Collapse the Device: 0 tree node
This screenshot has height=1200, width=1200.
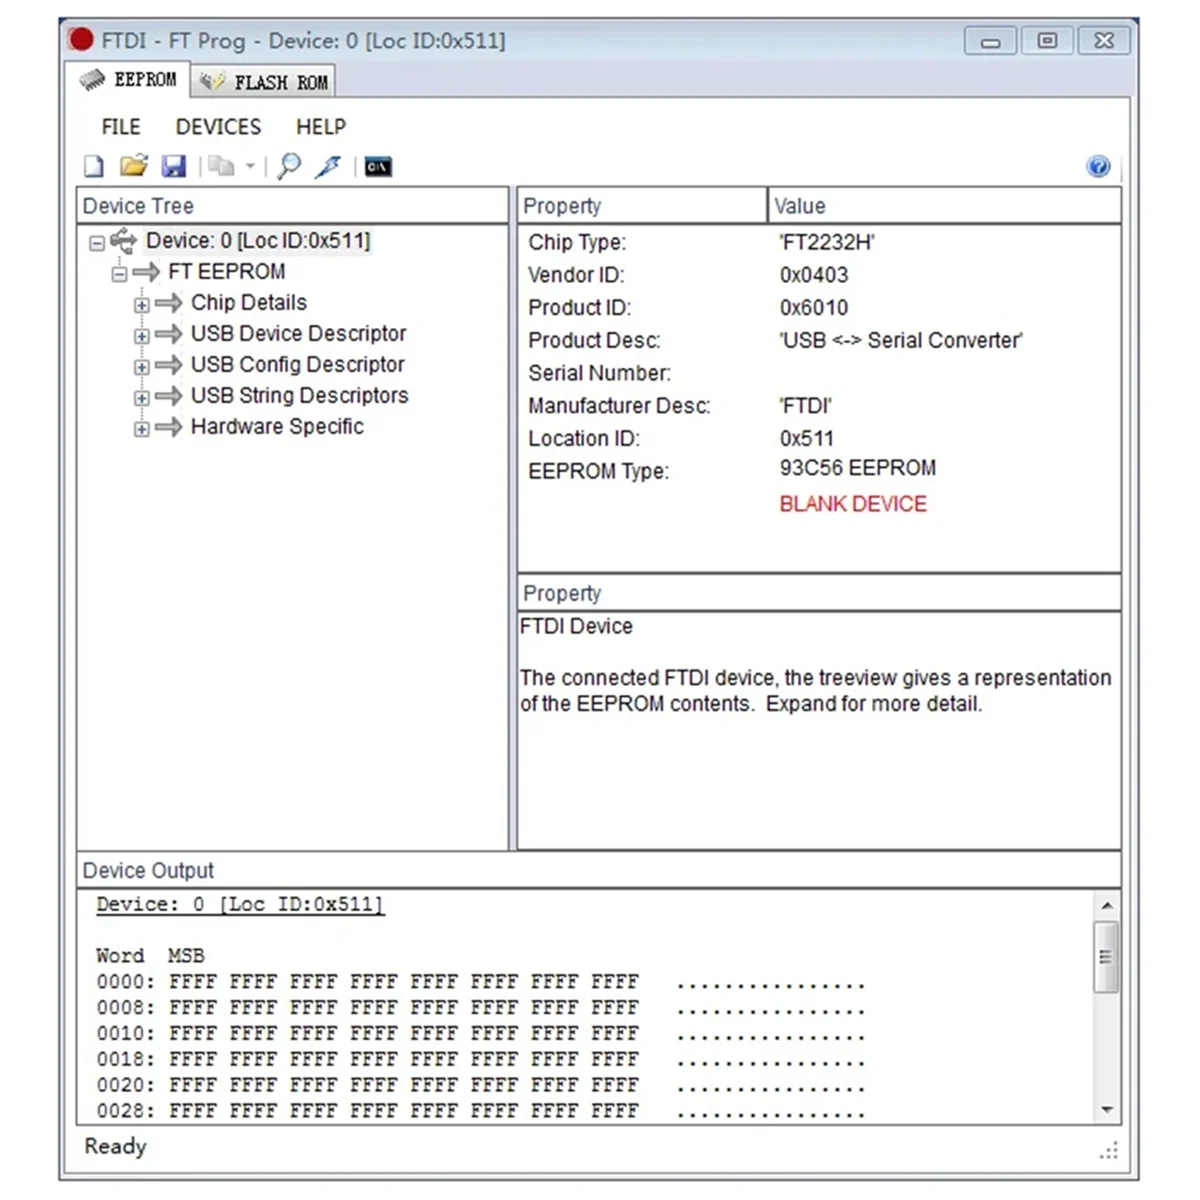click(x=97, y=243)
